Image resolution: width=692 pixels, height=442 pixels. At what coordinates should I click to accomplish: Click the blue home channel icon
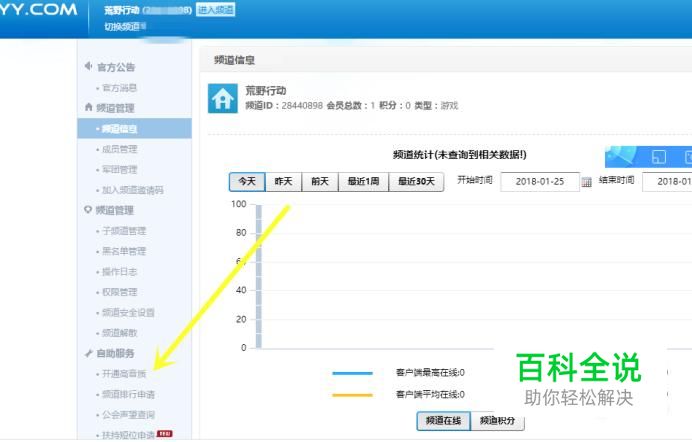tap(223, 98)
